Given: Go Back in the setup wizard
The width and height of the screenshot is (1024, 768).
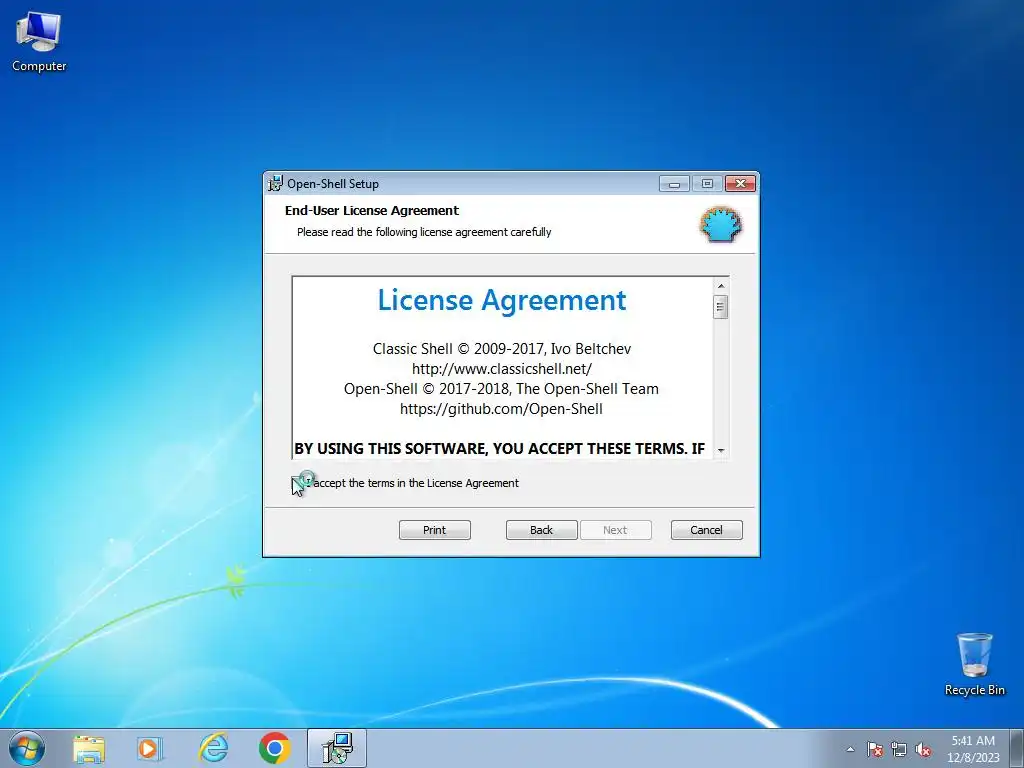Looking at the screenshot, I should (541, 530).
